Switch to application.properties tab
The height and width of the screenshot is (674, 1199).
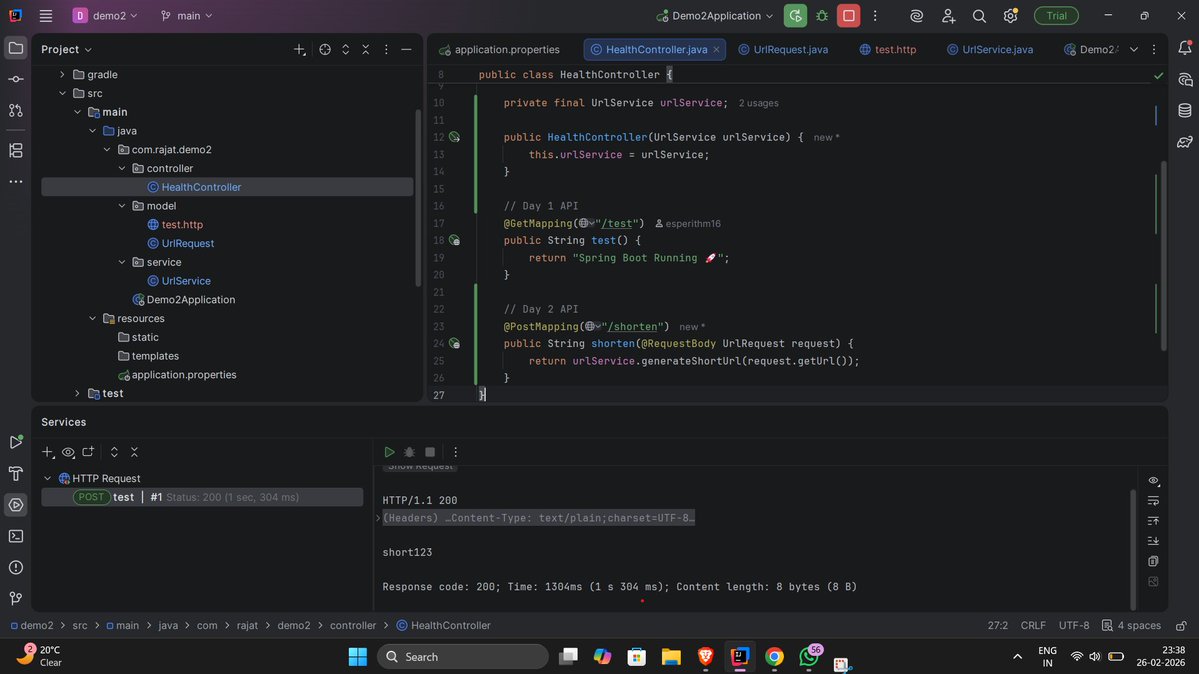[499, 49]
